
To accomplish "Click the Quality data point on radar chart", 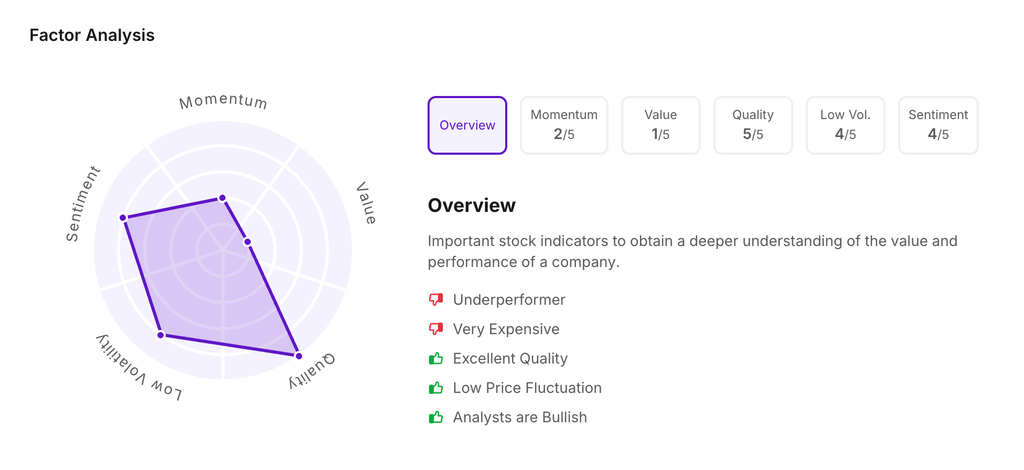I will [x=298, y=356].
